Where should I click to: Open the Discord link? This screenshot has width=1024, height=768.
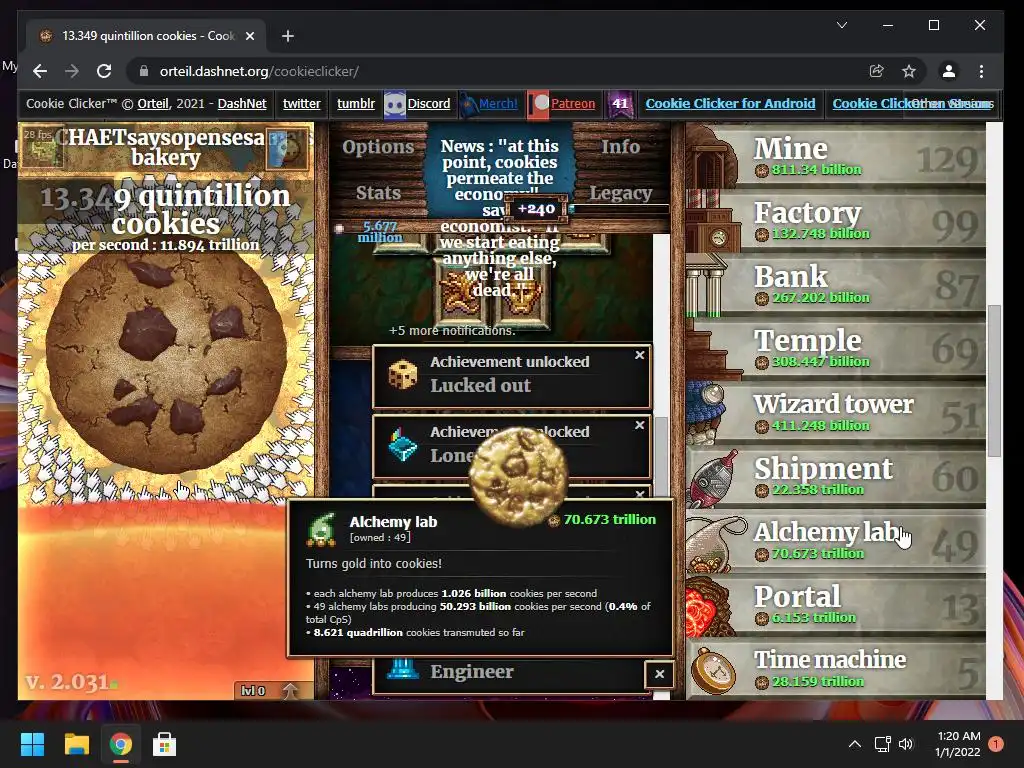coord(428,103)
